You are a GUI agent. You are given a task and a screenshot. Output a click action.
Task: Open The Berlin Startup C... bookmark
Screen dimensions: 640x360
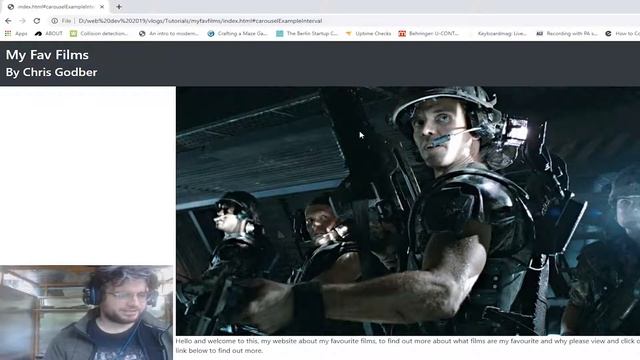click(x=307, y=33)
